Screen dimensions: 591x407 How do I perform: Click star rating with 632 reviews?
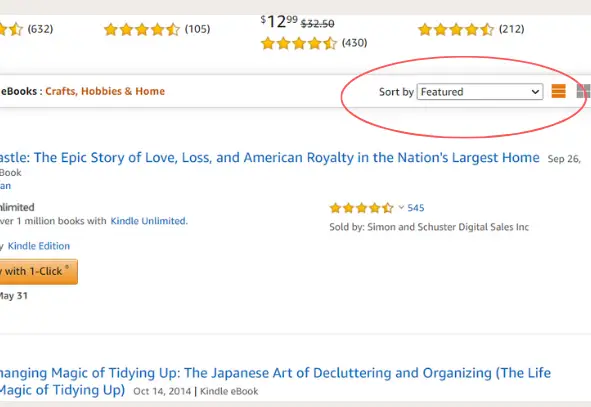pyautogui.click(x=11, y=29)
